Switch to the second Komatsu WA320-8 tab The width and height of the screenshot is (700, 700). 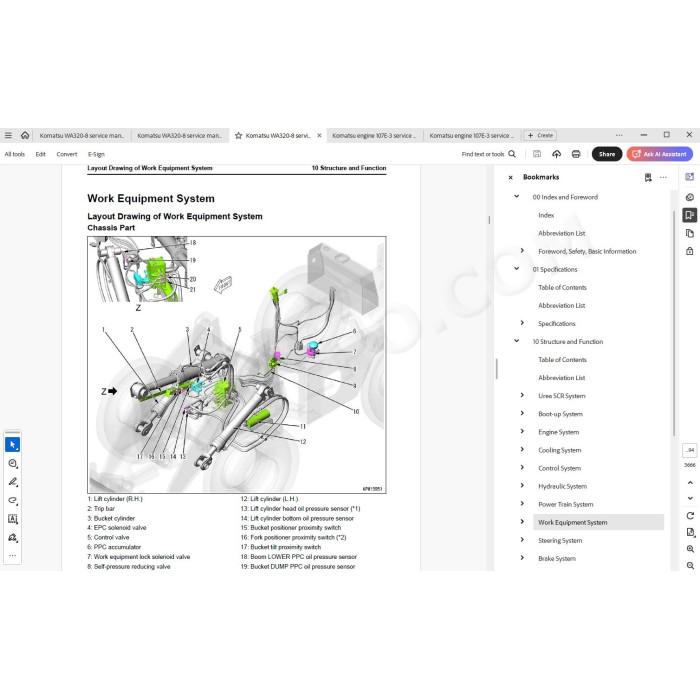tap(179, 135)
